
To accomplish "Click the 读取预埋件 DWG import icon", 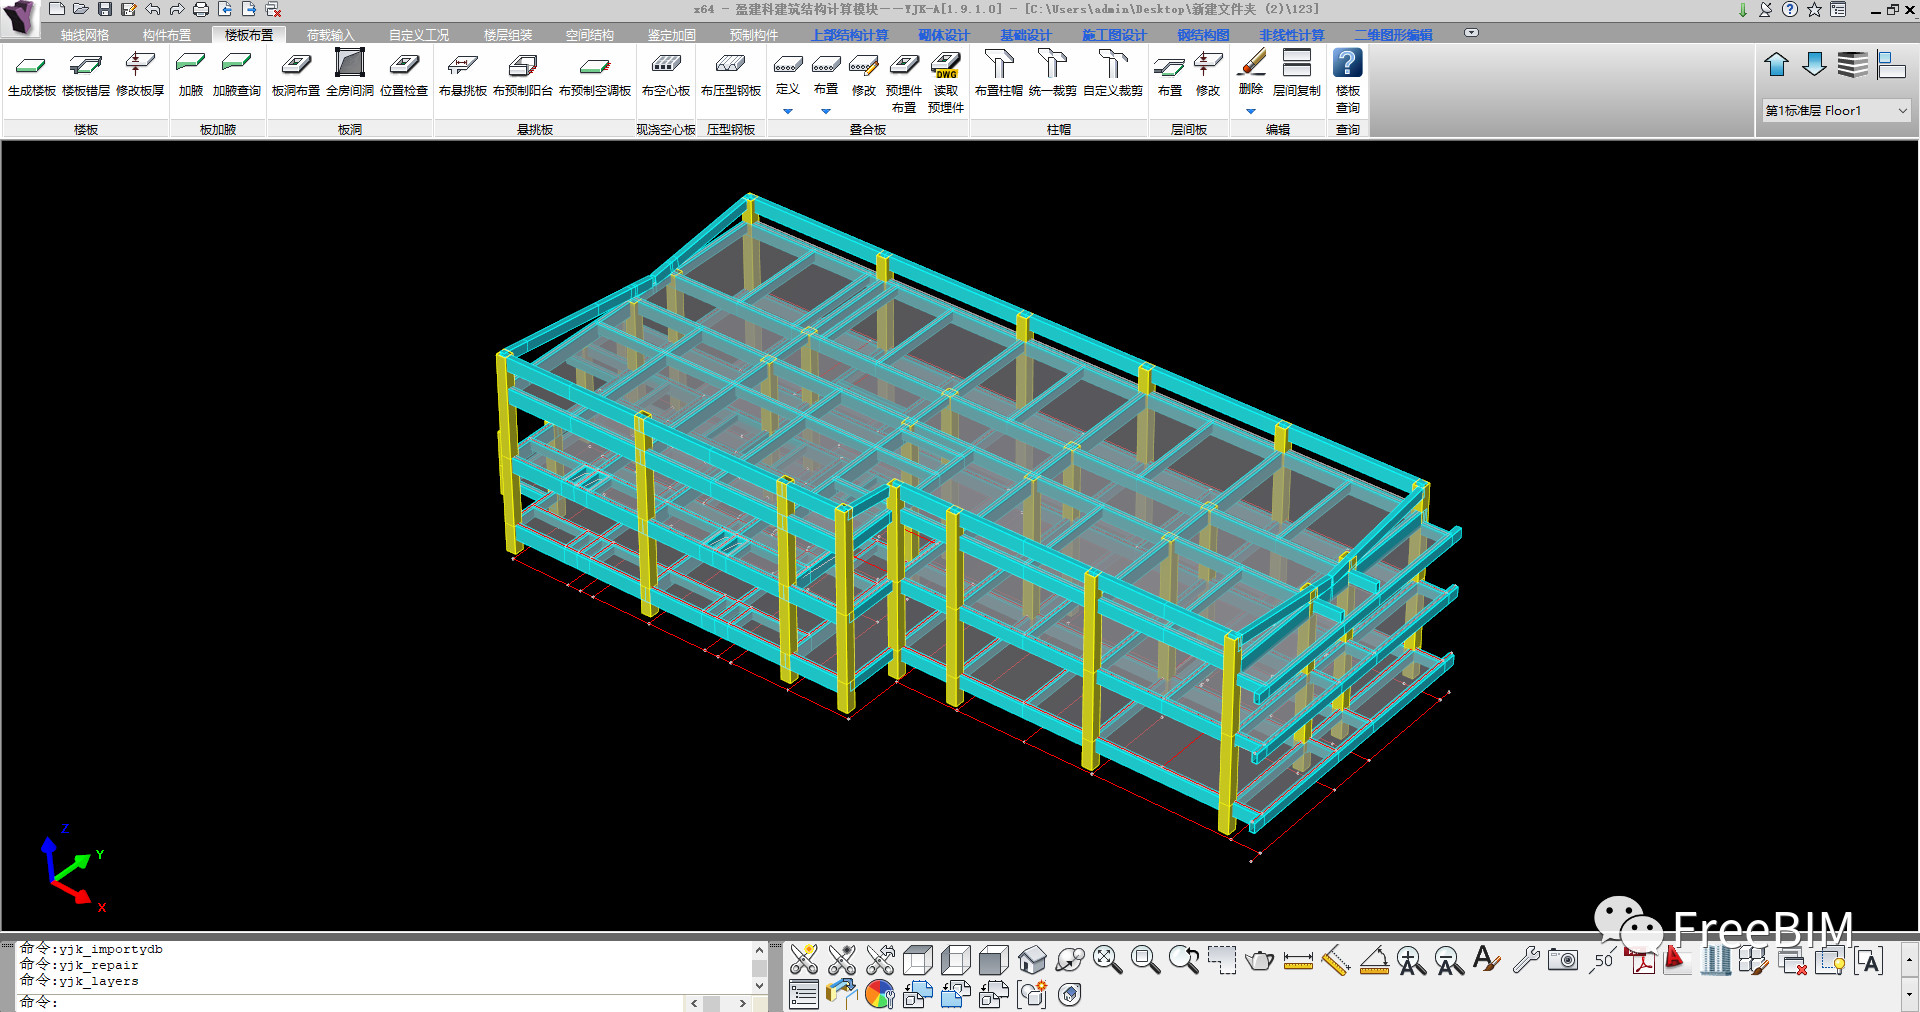I will (945, 82).
